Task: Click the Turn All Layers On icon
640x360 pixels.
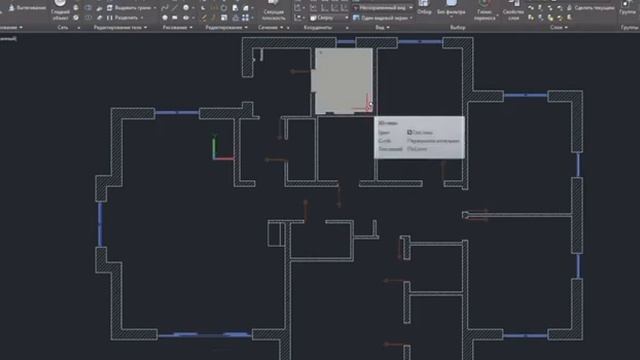Action: coord(531,18)
